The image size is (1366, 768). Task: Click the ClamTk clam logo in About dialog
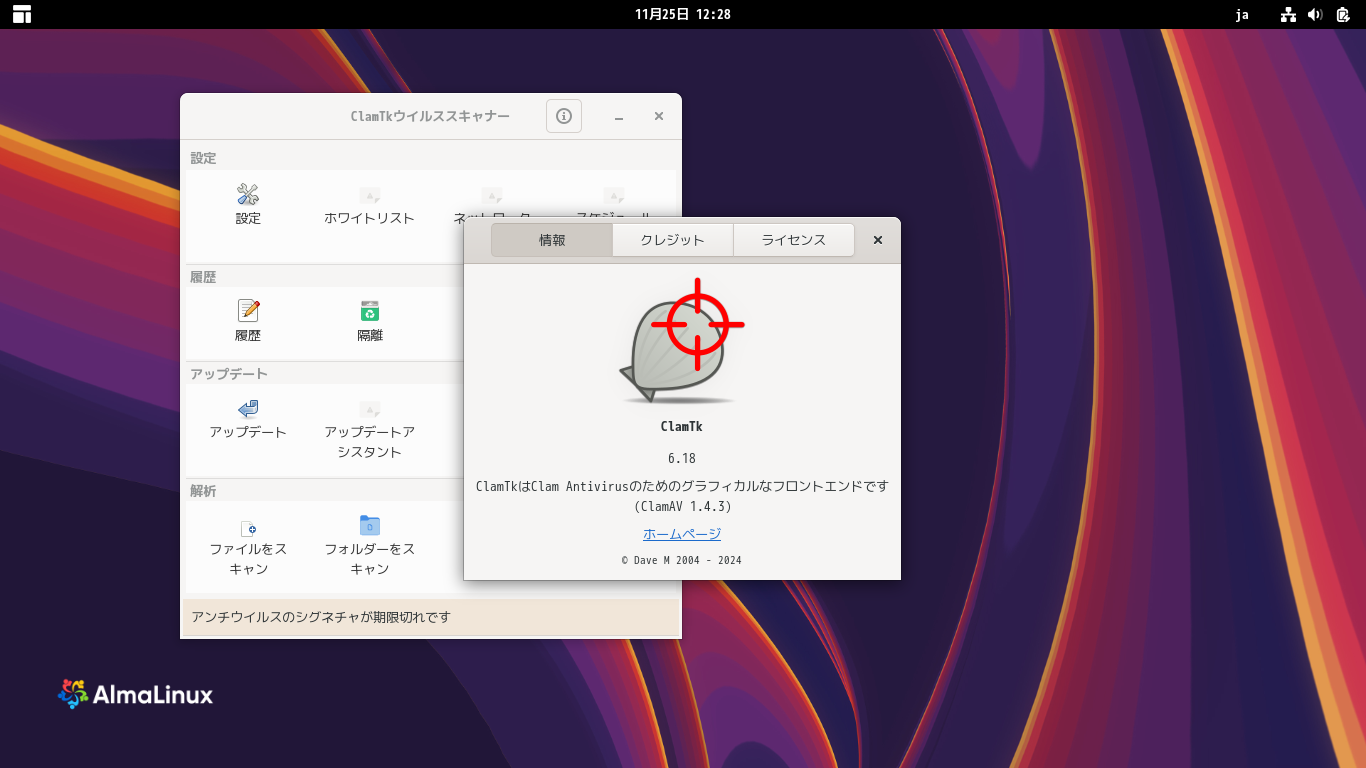point(682,341)
